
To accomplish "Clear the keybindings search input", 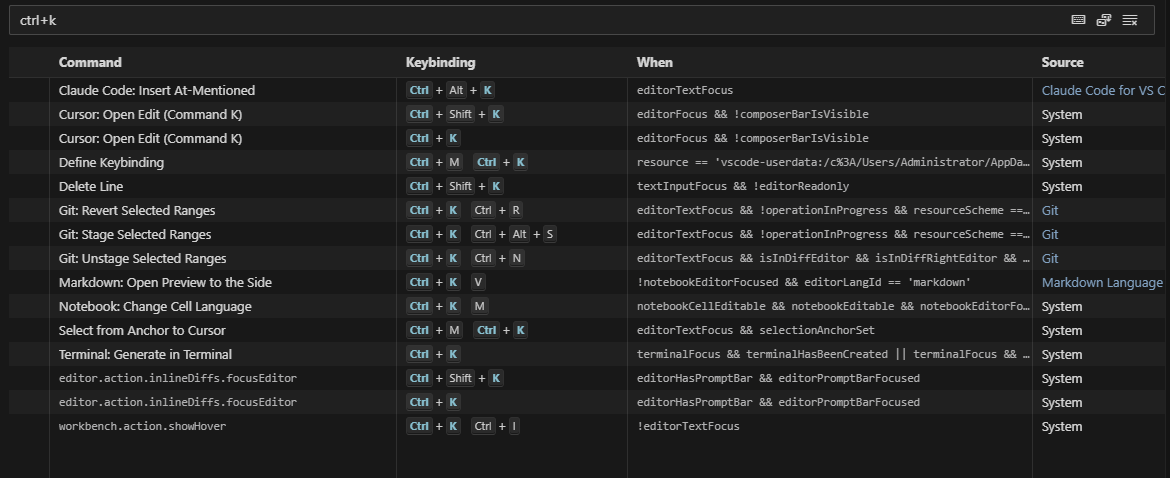I will tap(1130, 20).
